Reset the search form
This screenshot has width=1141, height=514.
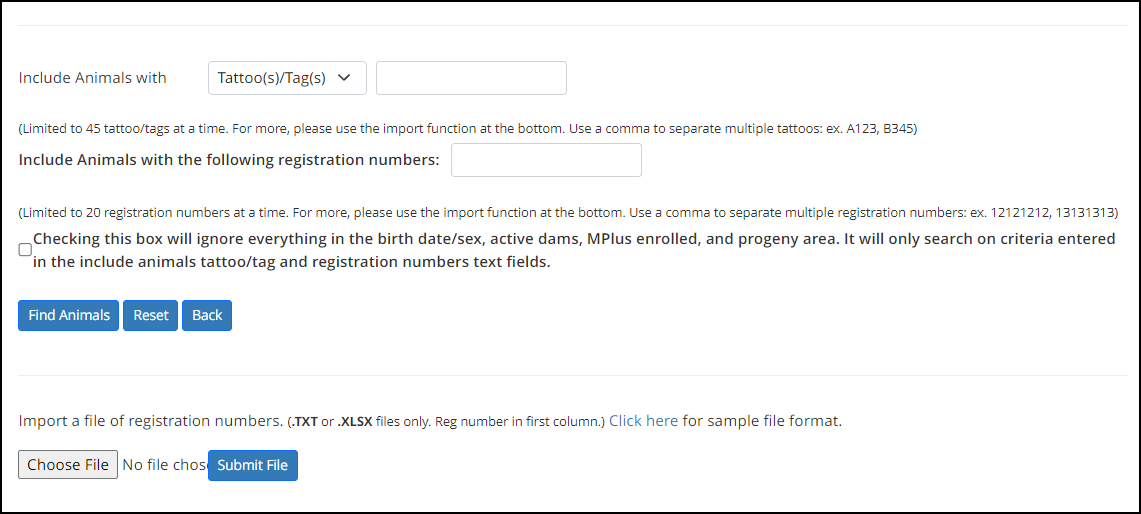(151, 315)
